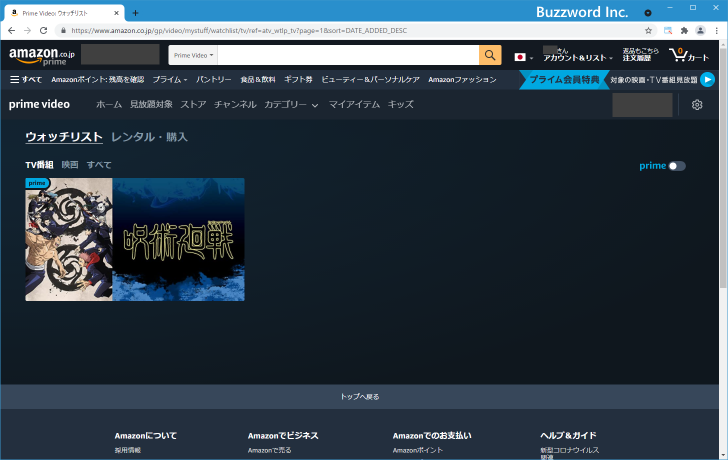Image resolution: width=728 pixels, height=460 pixels.
Task: Open the Prime Video search category dropdown
Action: click(x=193, y=55)
